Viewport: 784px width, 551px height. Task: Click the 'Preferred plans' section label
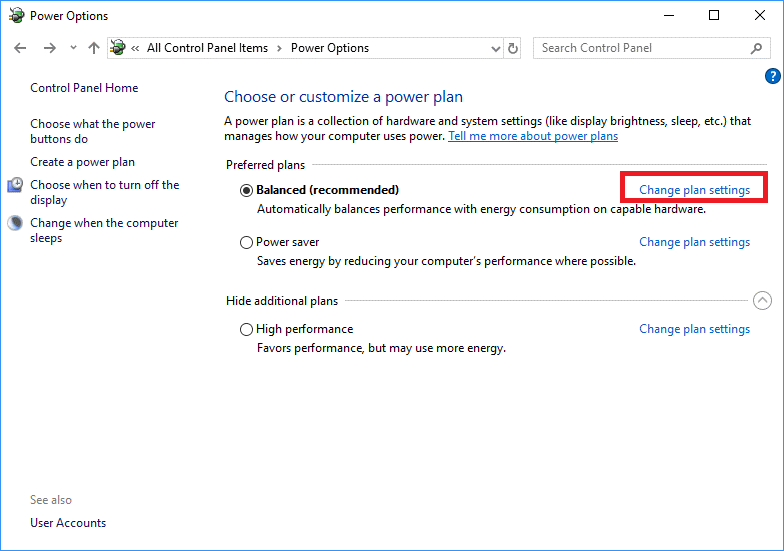pyautogui.click(x=266, y=165)
